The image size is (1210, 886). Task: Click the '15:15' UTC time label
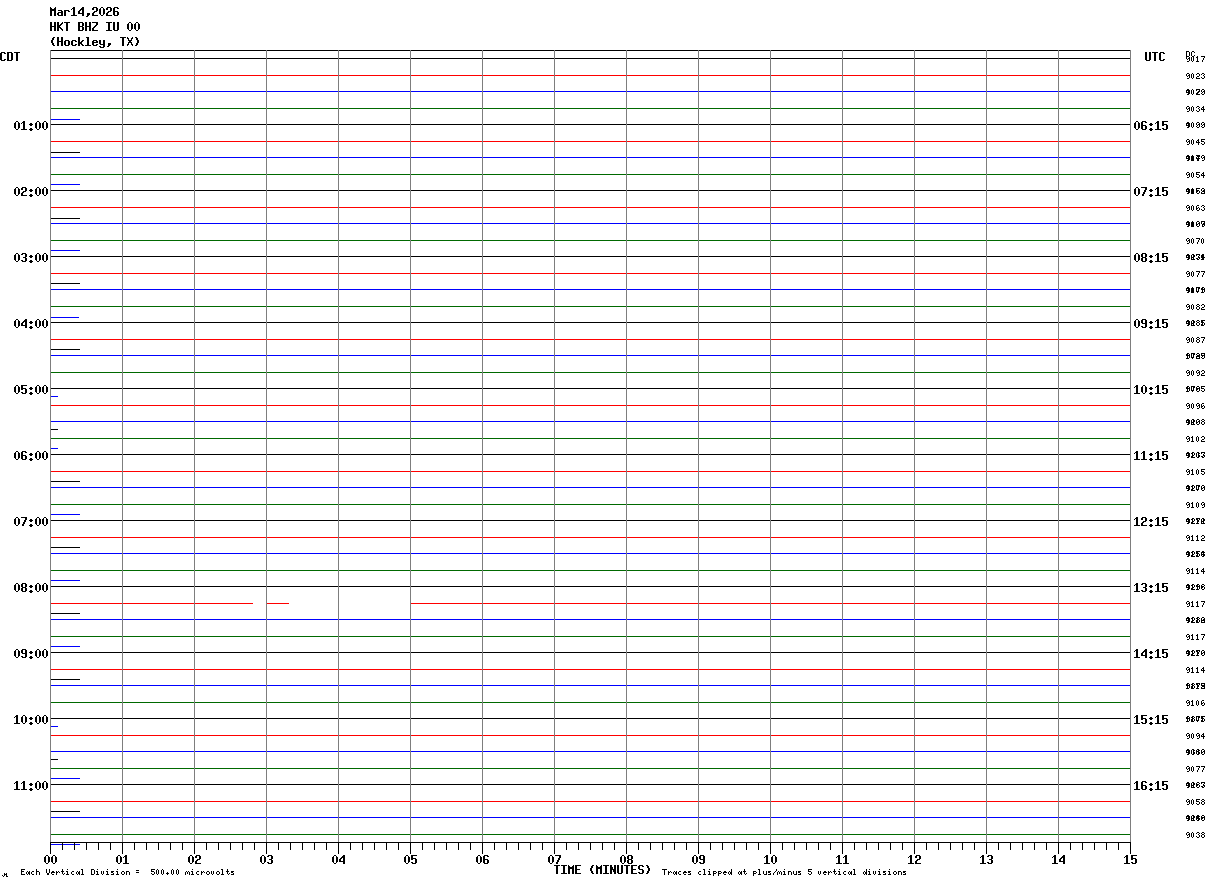tap(1151, 720)
